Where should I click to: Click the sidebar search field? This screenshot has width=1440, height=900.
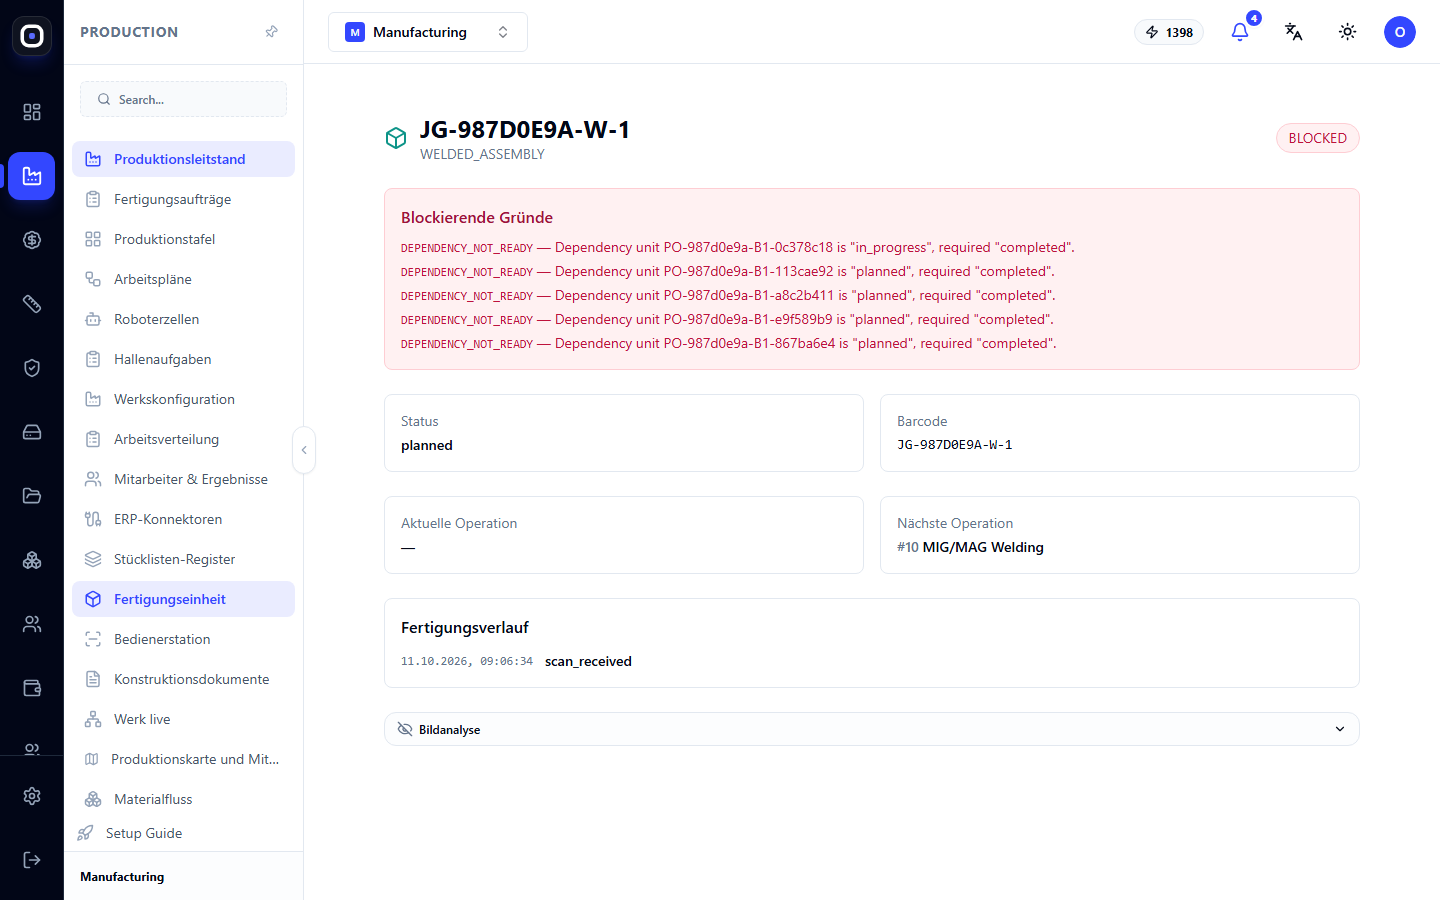tap(183, 99)
